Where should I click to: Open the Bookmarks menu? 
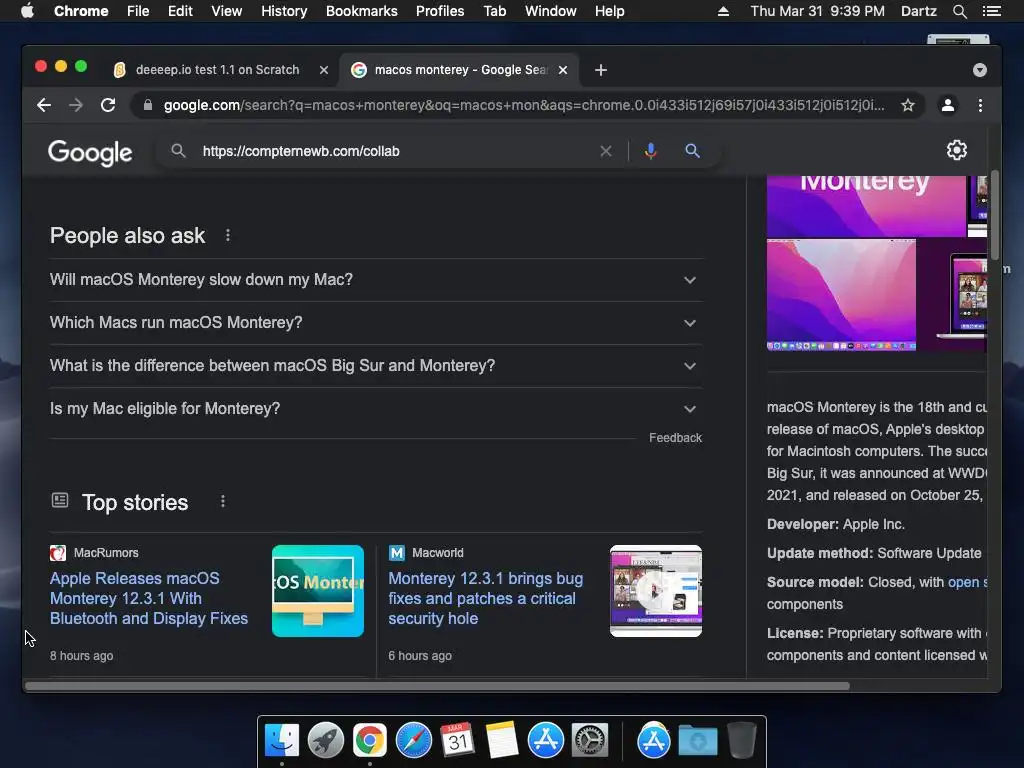pos(362,11)
